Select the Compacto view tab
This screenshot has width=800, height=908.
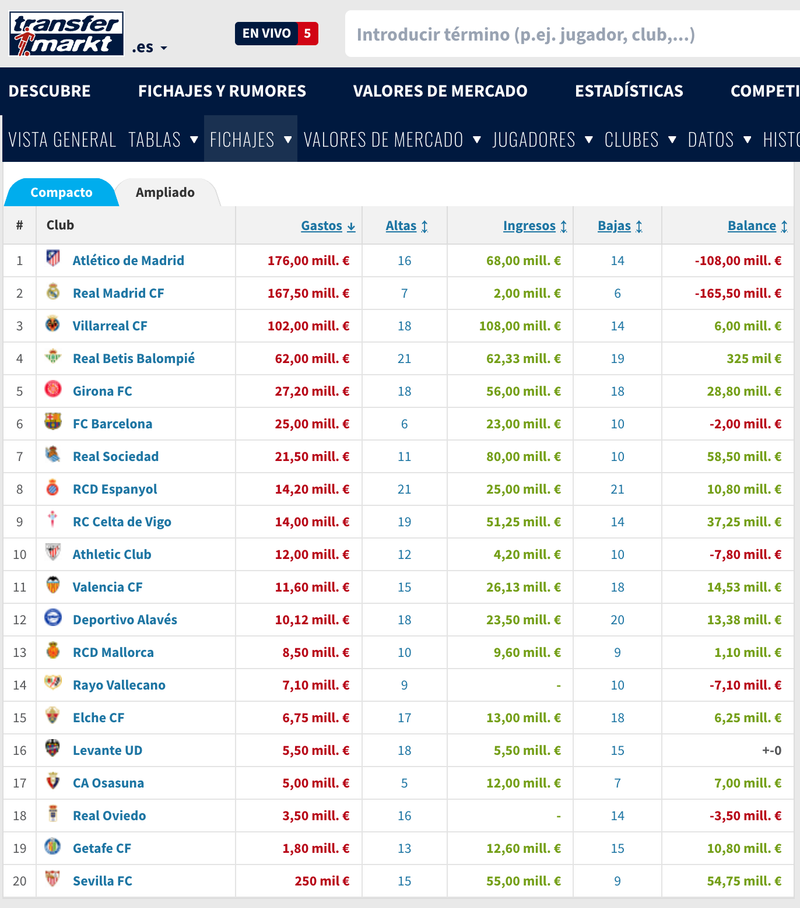61,192
